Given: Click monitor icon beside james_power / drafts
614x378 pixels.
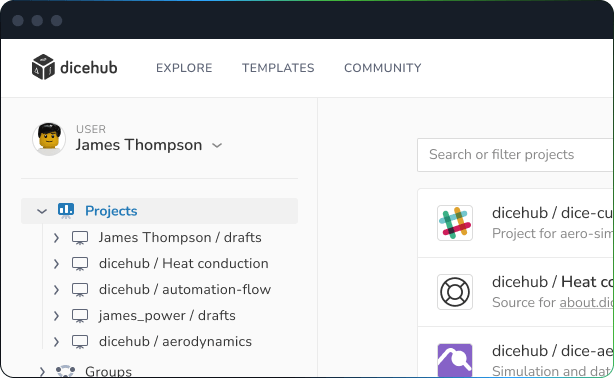Looking at the screenshot, I should (80, 316).
